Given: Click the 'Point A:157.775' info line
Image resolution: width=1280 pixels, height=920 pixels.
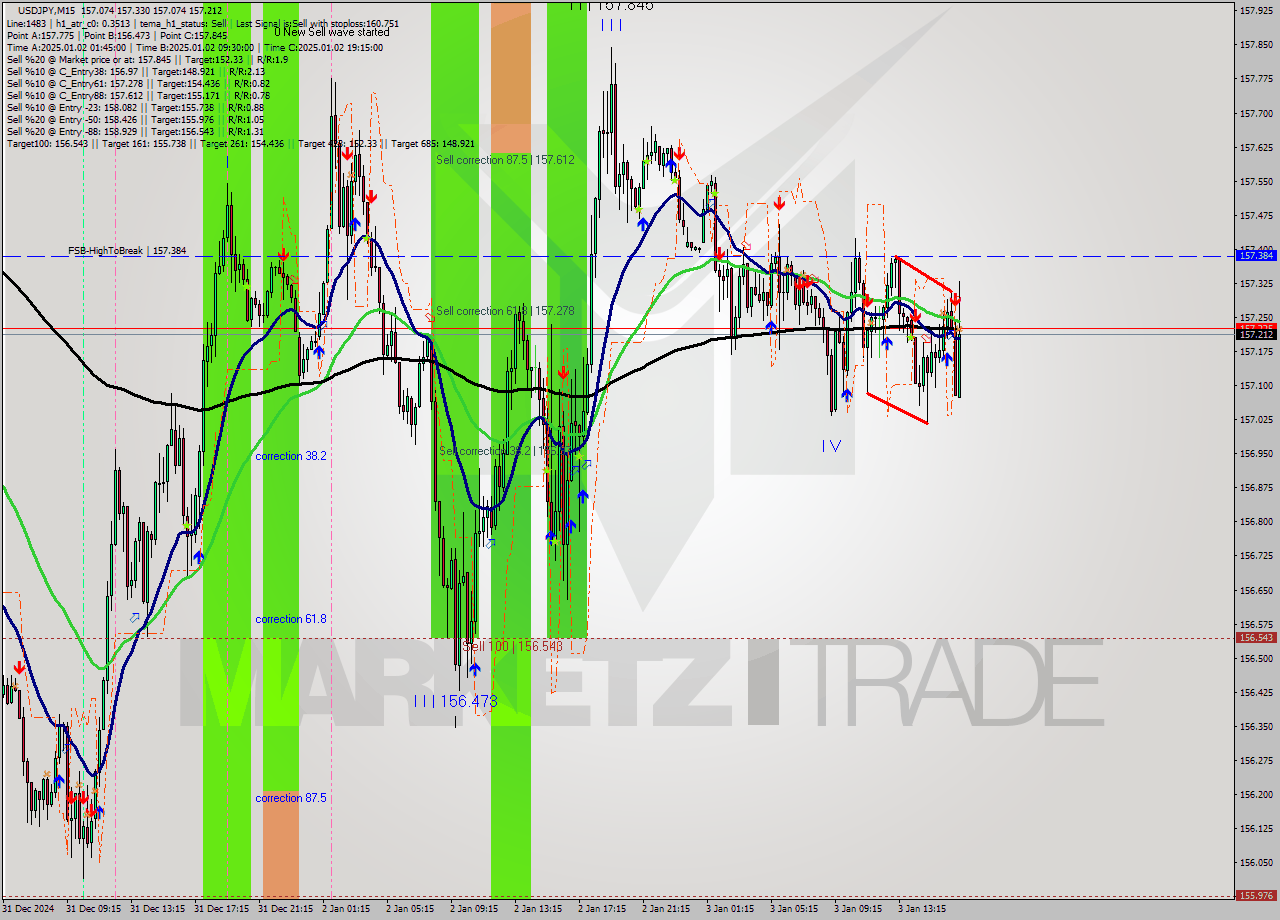Looking at the screenshot, I should pos(117,35).
